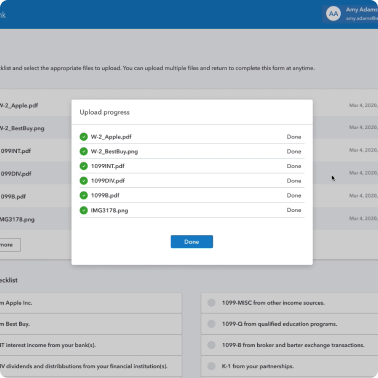Image resolution: width=378 pixels, height=378 pixels.
Task: Click Mar 4, 2020 date of W-2_Apple.pdf
Action: tap(363, 105)
